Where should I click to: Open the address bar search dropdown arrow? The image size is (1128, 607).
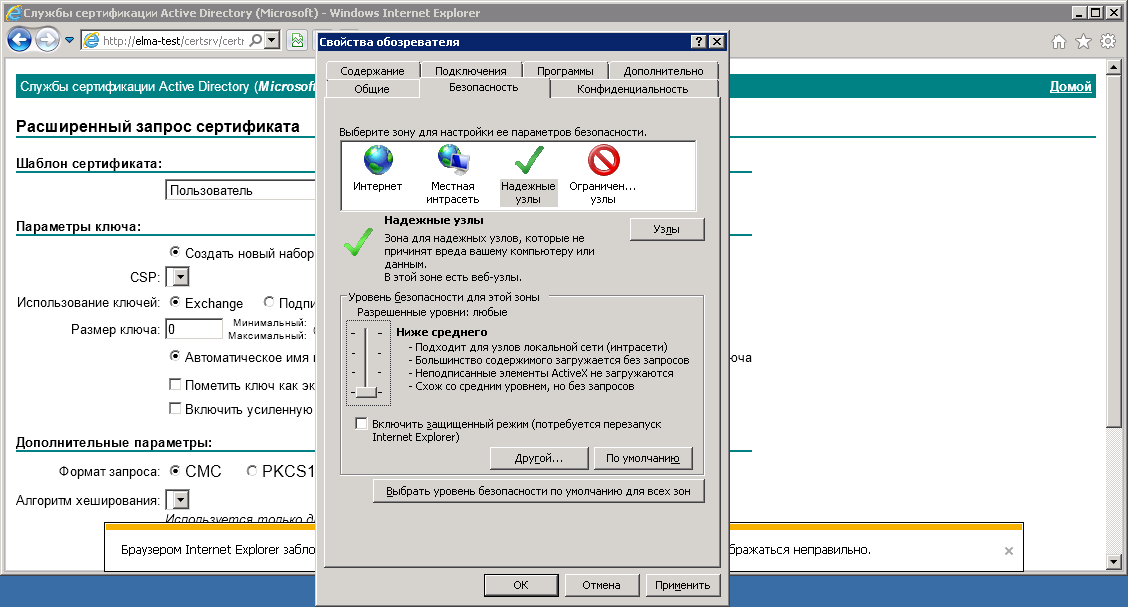point(273,41)
